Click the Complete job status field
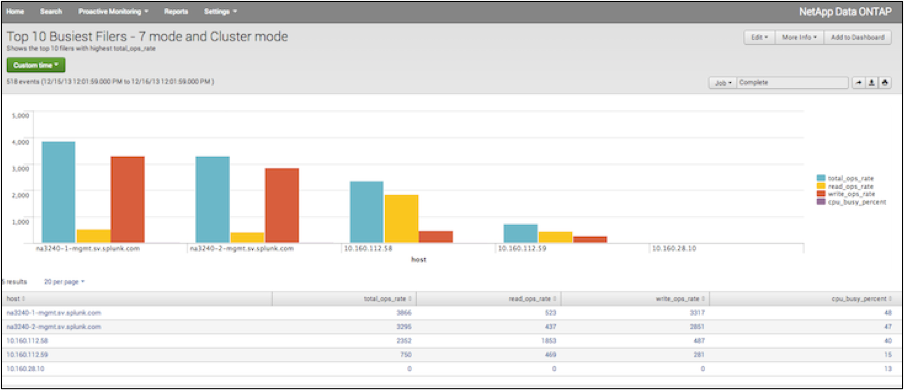 [793, 82]
